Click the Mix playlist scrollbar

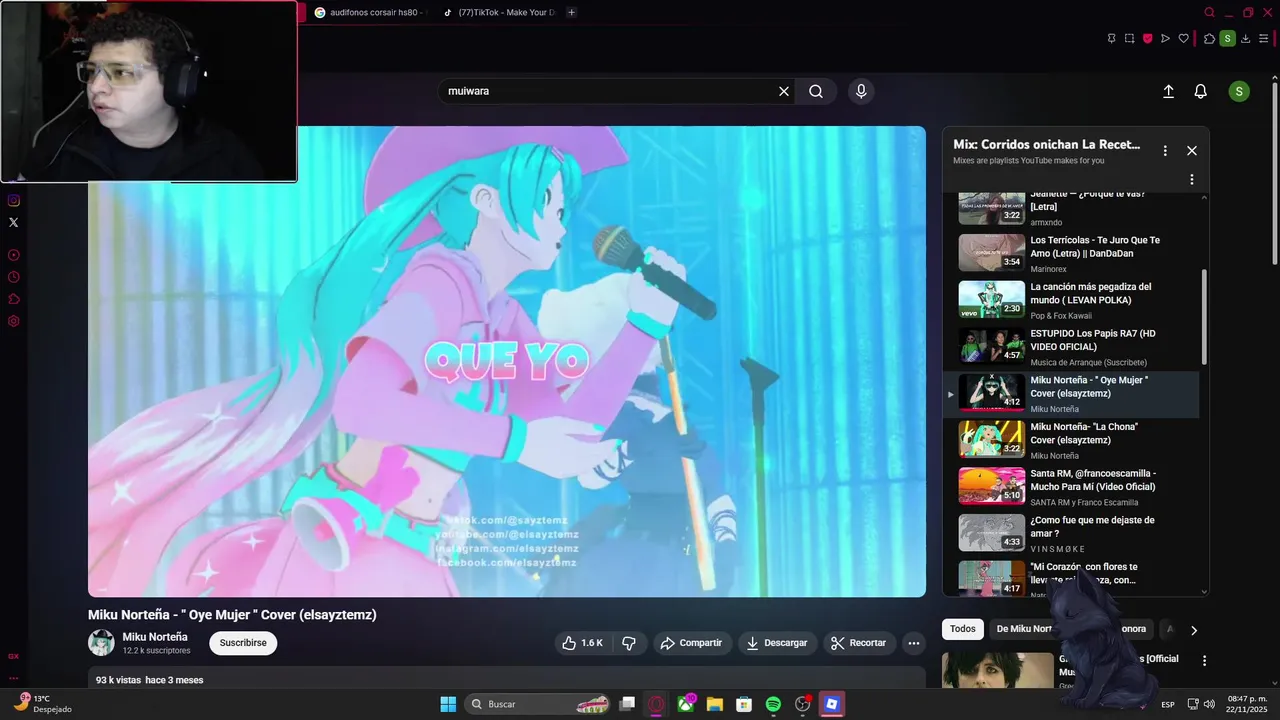click(1204, 318)
